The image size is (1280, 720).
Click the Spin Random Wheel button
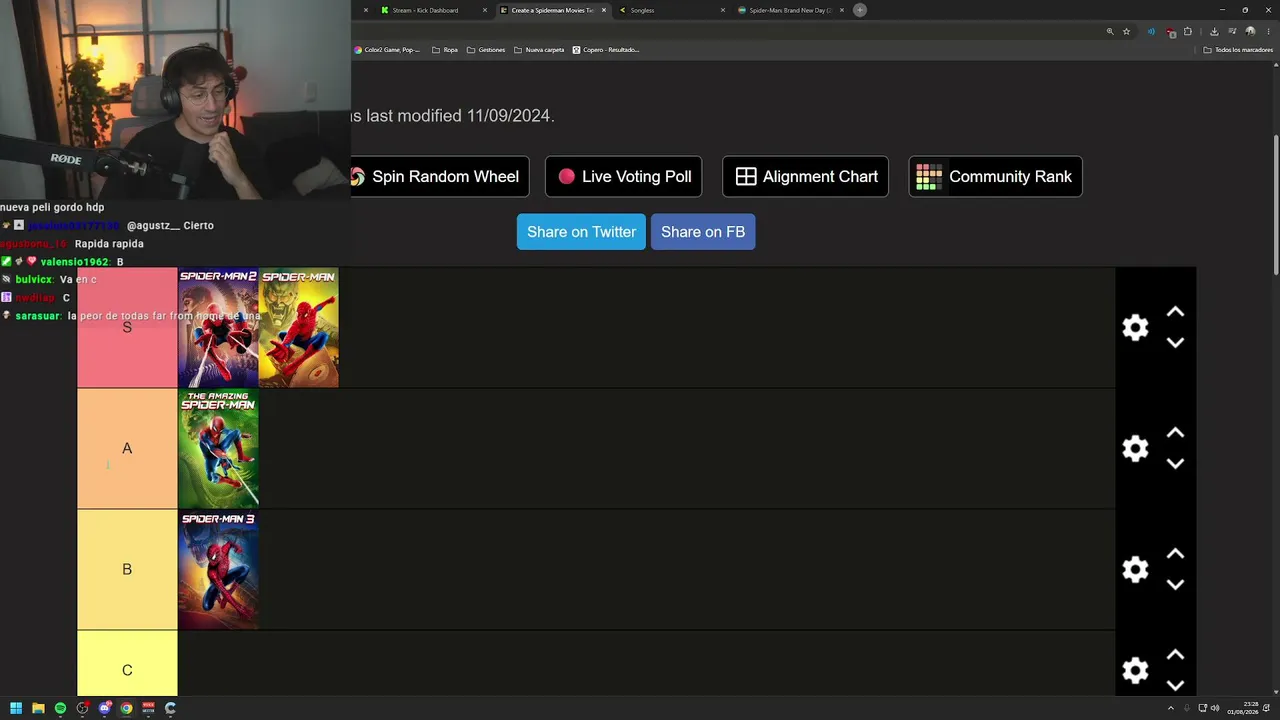point(440,176)
